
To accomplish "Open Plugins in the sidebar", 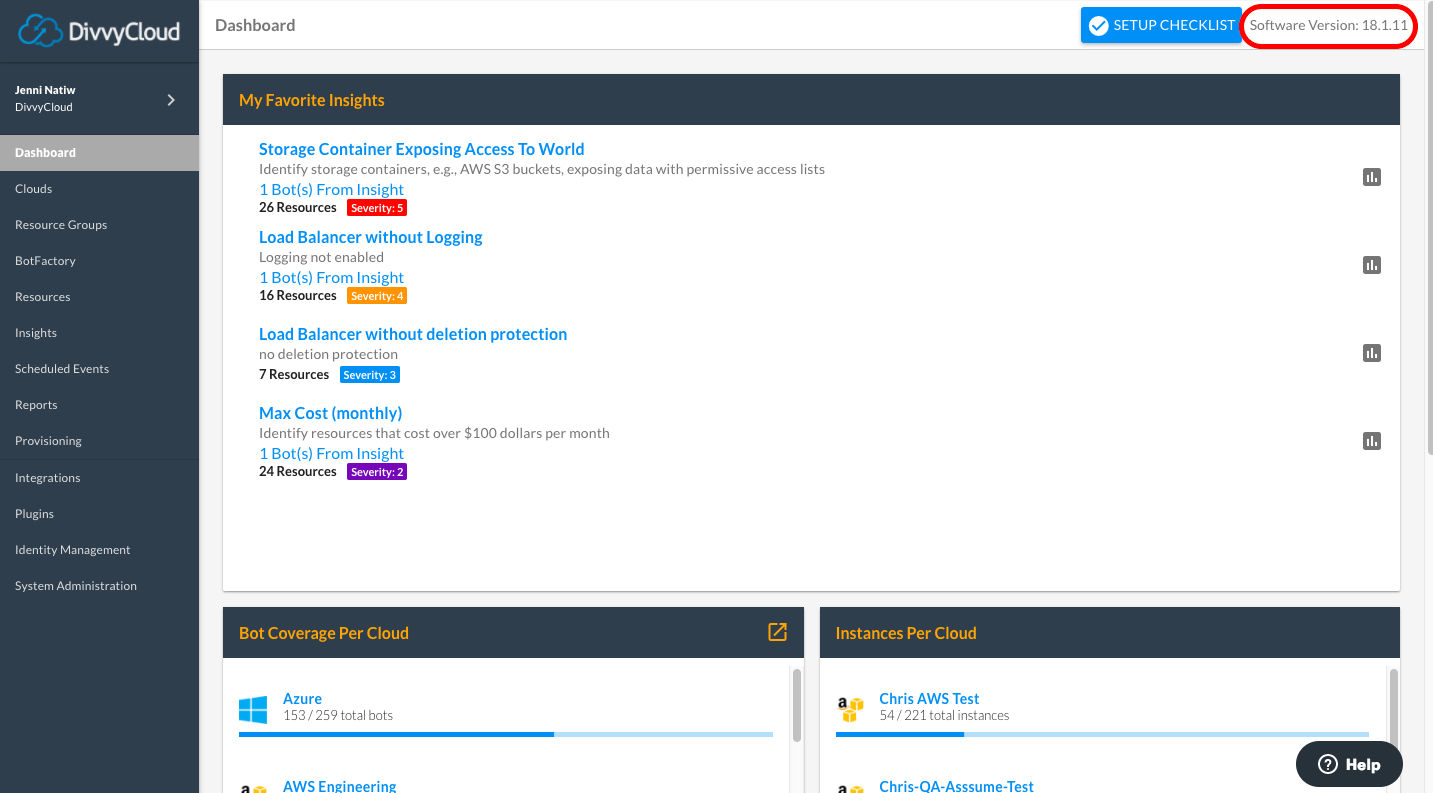I will (x=99, y=514).
